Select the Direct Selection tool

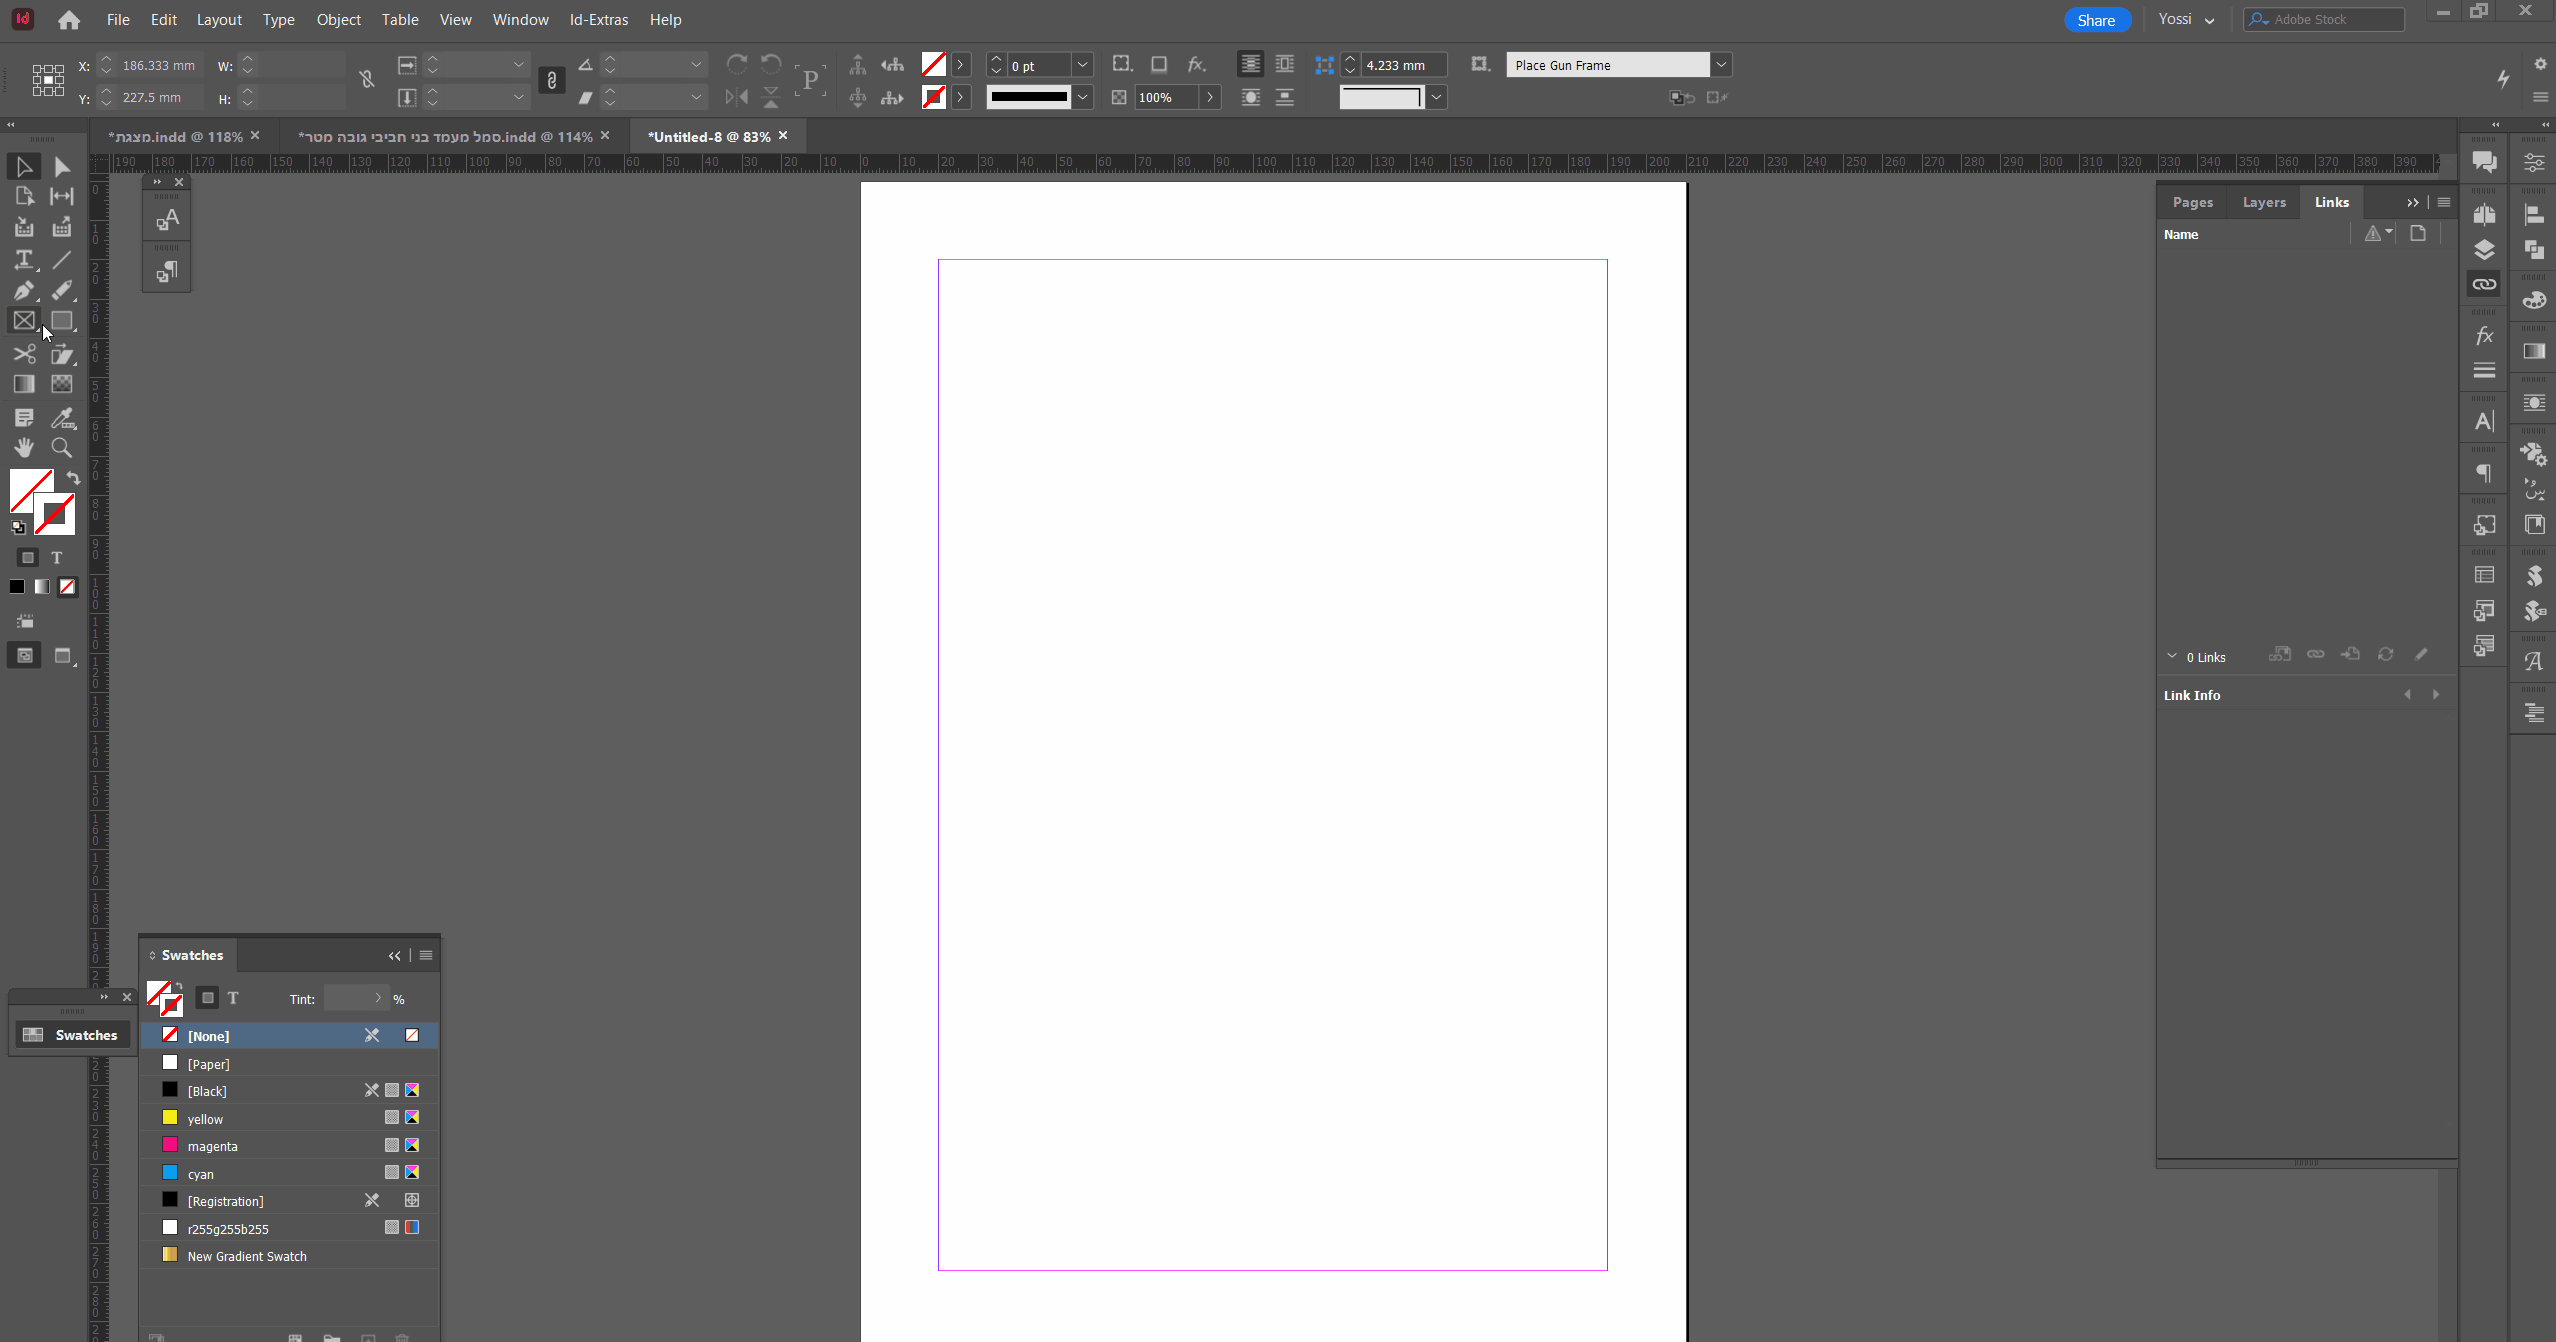pos(61,167)
